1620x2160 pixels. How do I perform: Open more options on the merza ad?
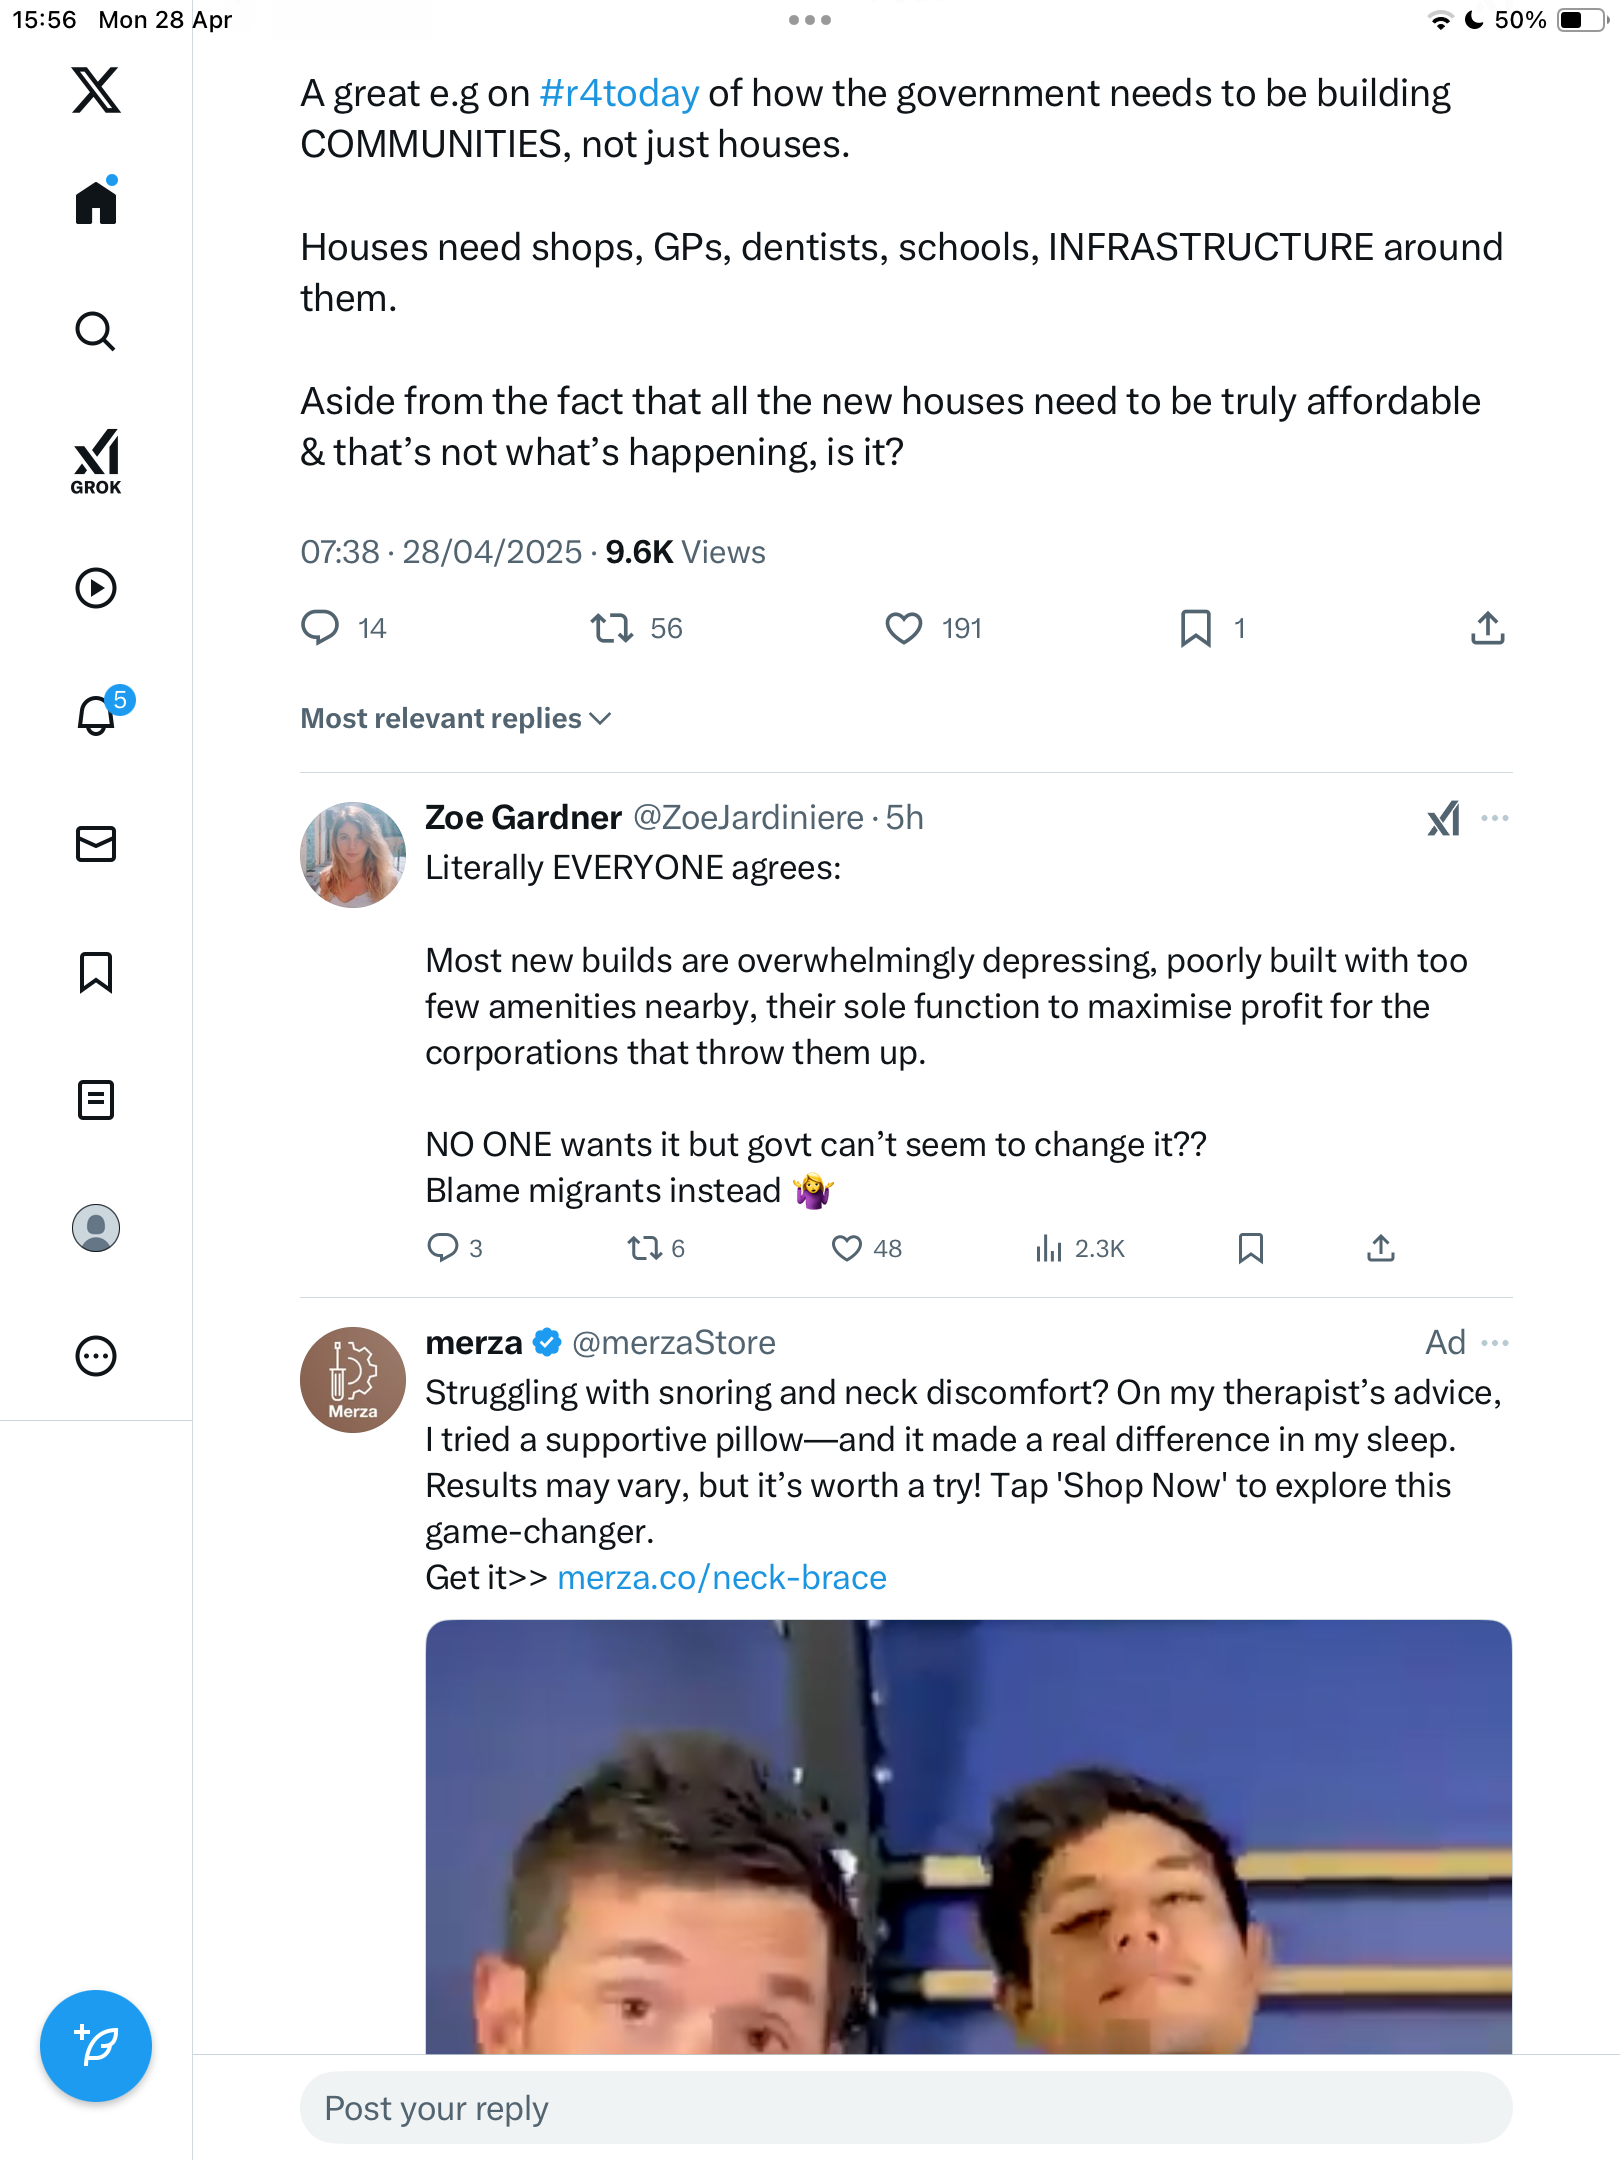(x=1495, y=1342)
